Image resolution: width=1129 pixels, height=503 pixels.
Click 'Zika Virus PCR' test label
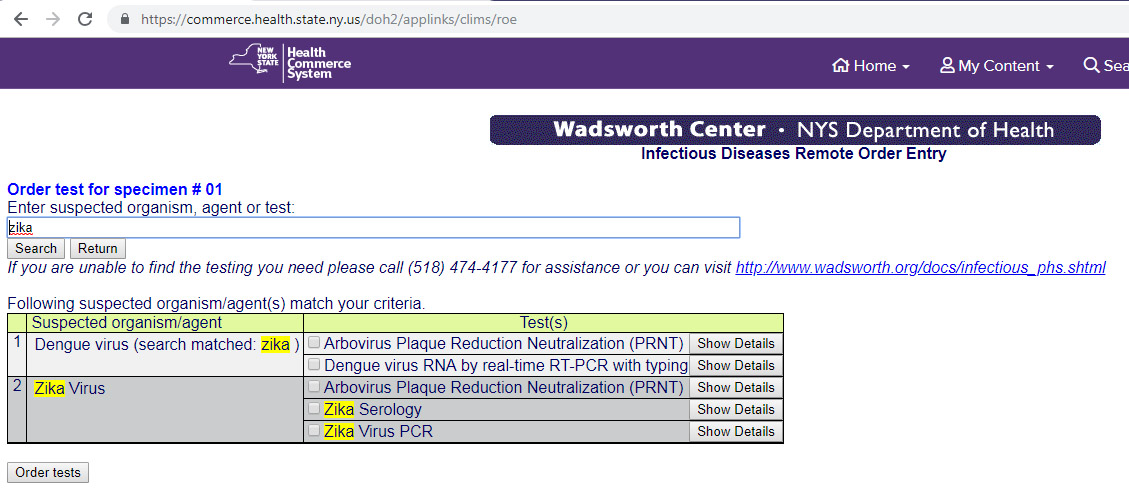click(378, 431)
